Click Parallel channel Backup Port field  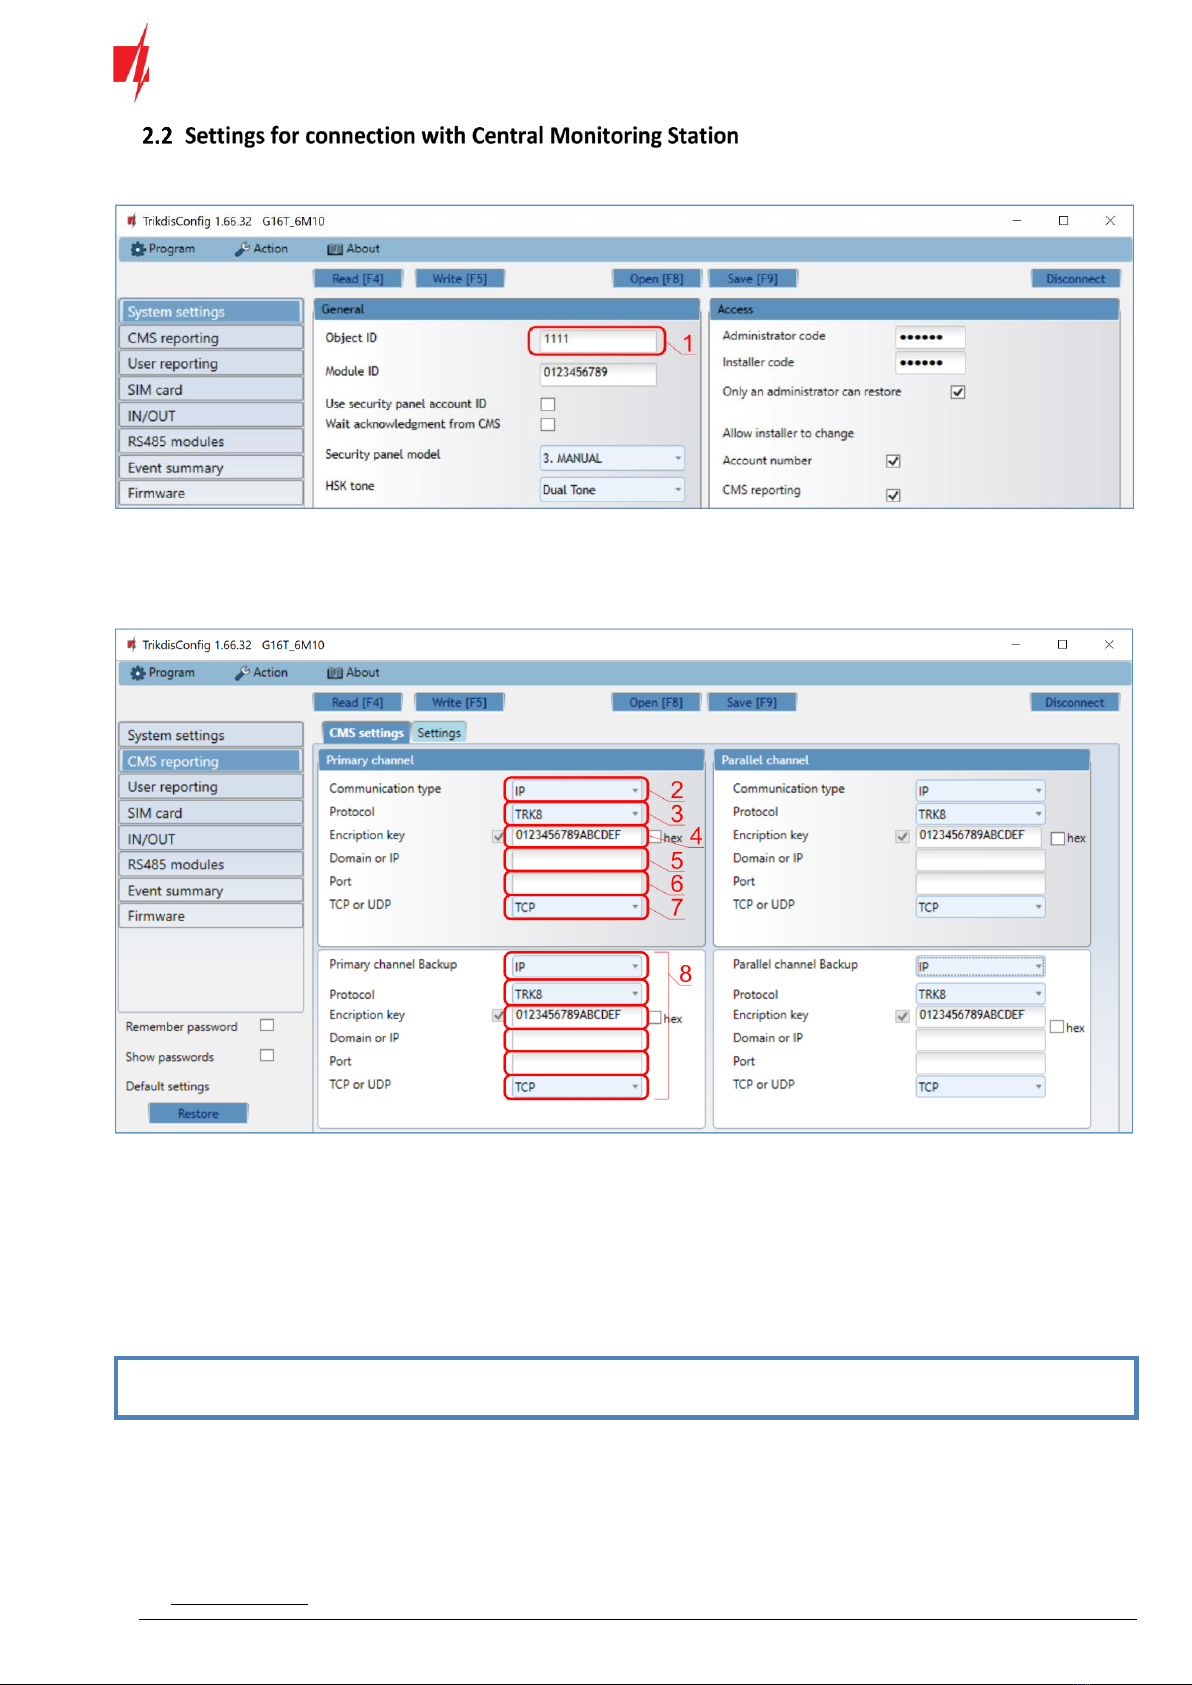tap(980, 1062)
